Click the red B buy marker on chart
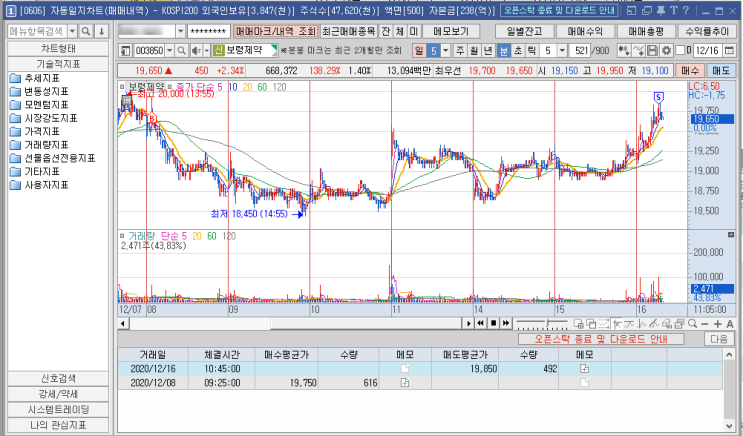 (152, 118)
